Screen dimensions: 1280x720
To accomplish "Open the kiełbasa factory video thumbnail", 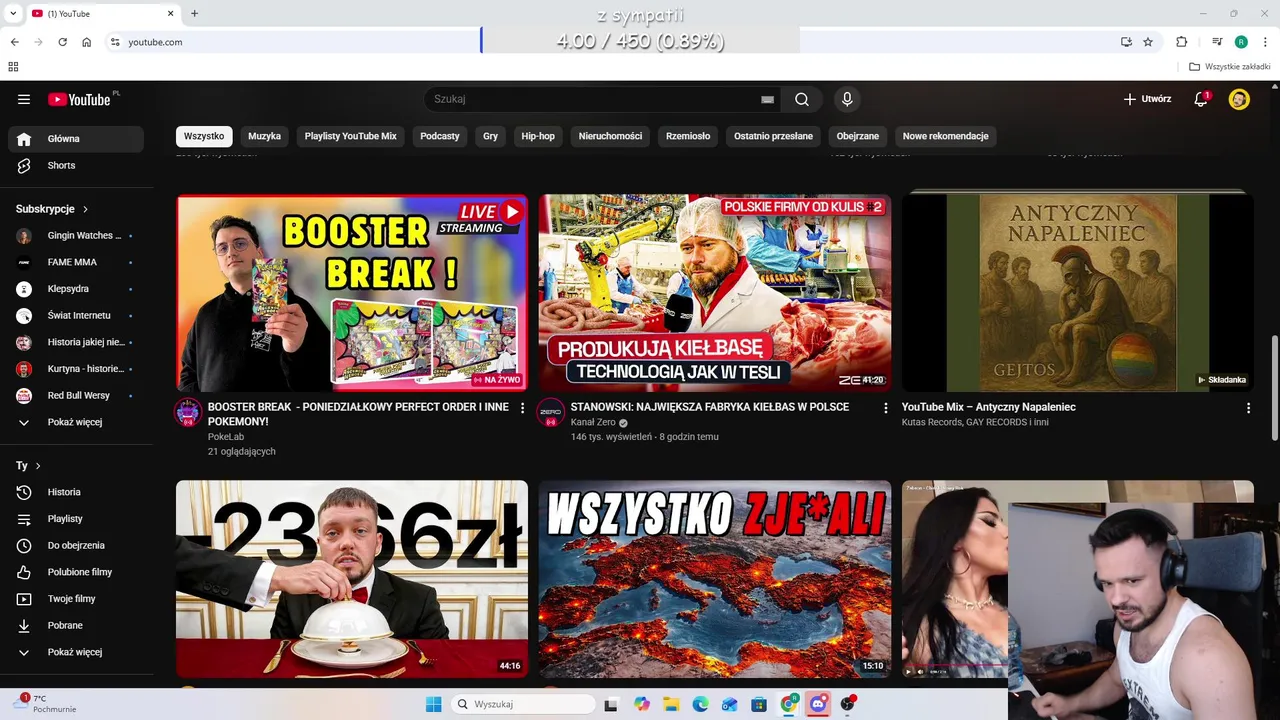I will click(715, 293).
